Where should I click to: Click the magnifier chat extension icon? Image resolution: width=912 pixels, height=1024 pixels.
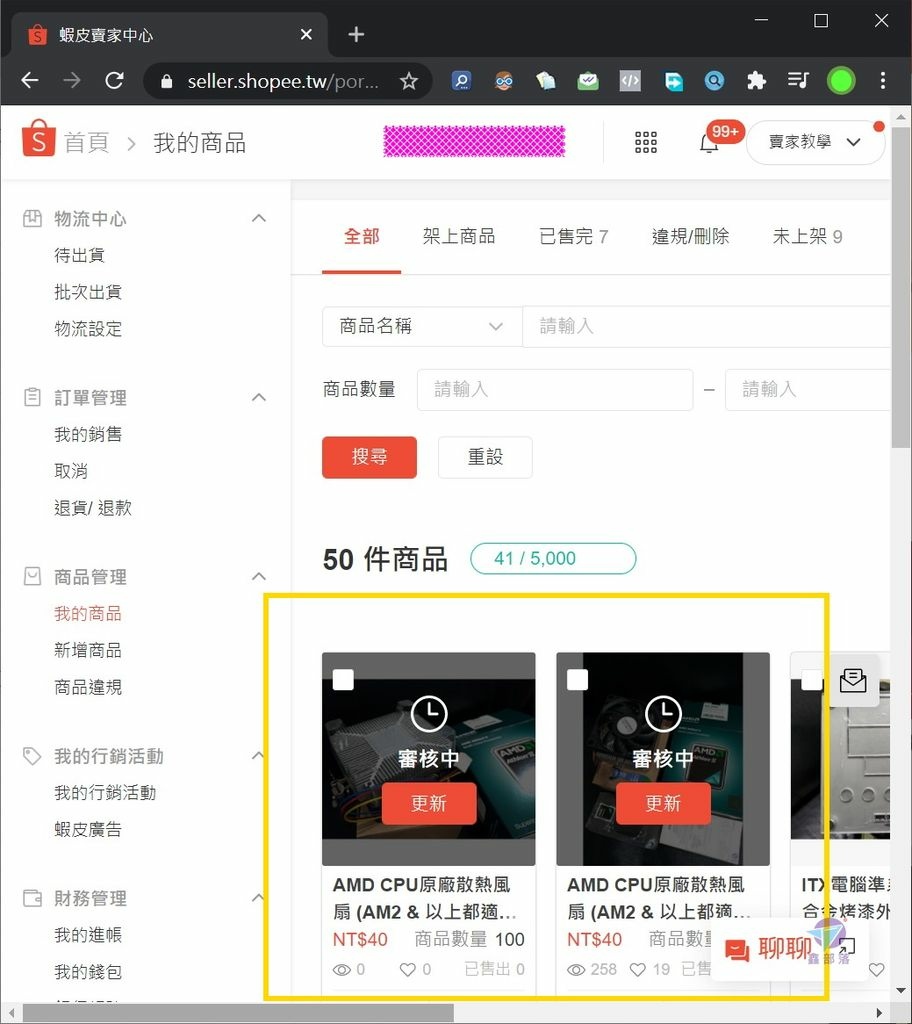click(x=462, y=81)
